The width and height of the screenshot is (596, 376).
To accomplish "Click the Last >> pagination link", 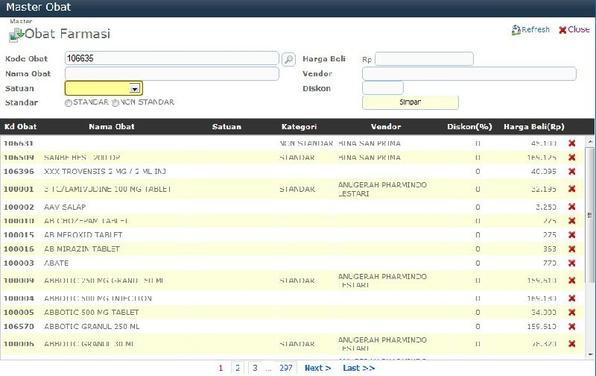I will point(358,368).
